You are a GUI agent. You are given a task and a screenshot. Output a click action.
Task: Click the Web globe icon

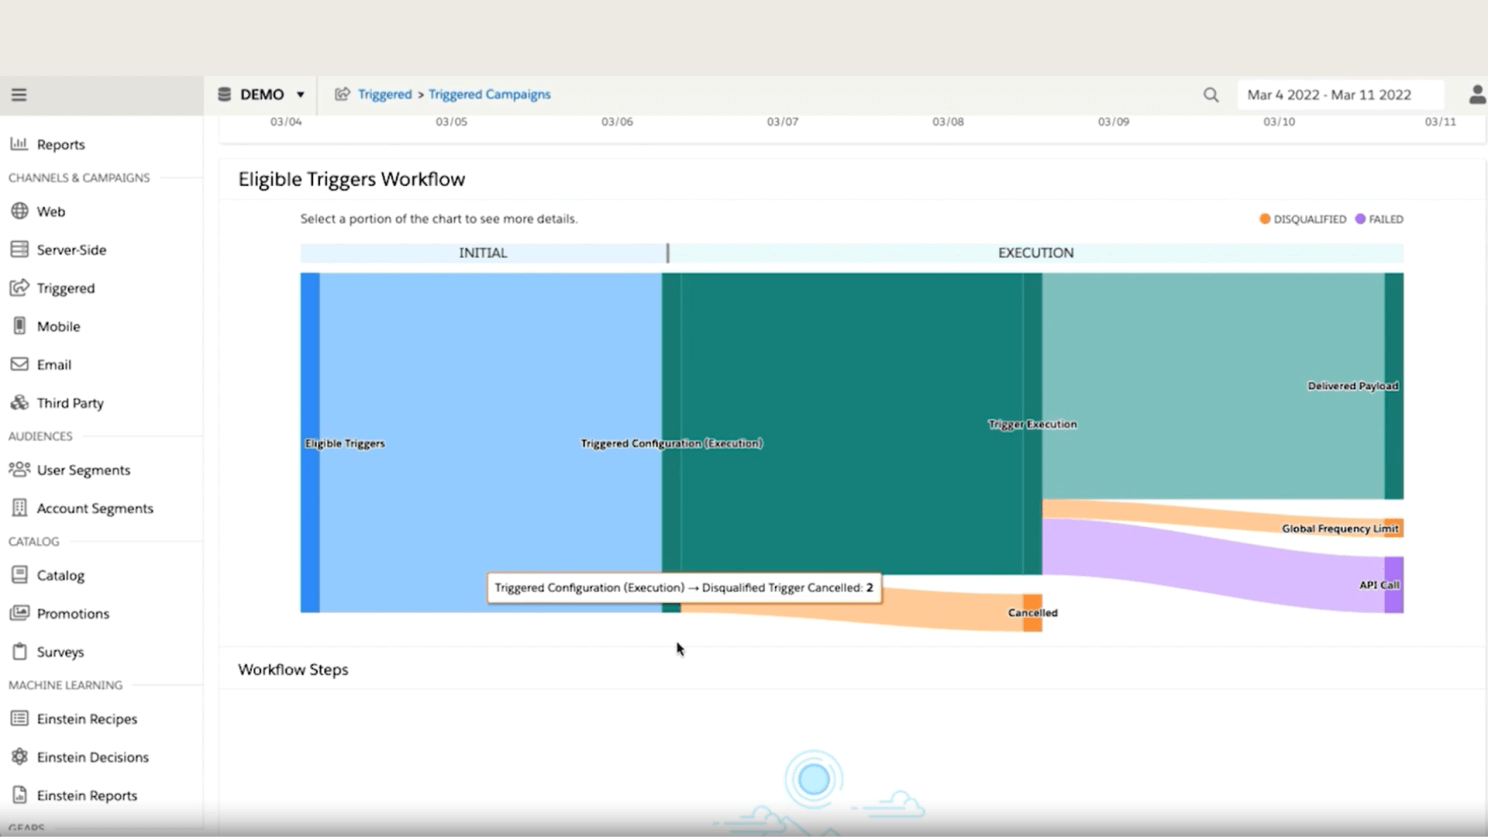tap(19, 211)
